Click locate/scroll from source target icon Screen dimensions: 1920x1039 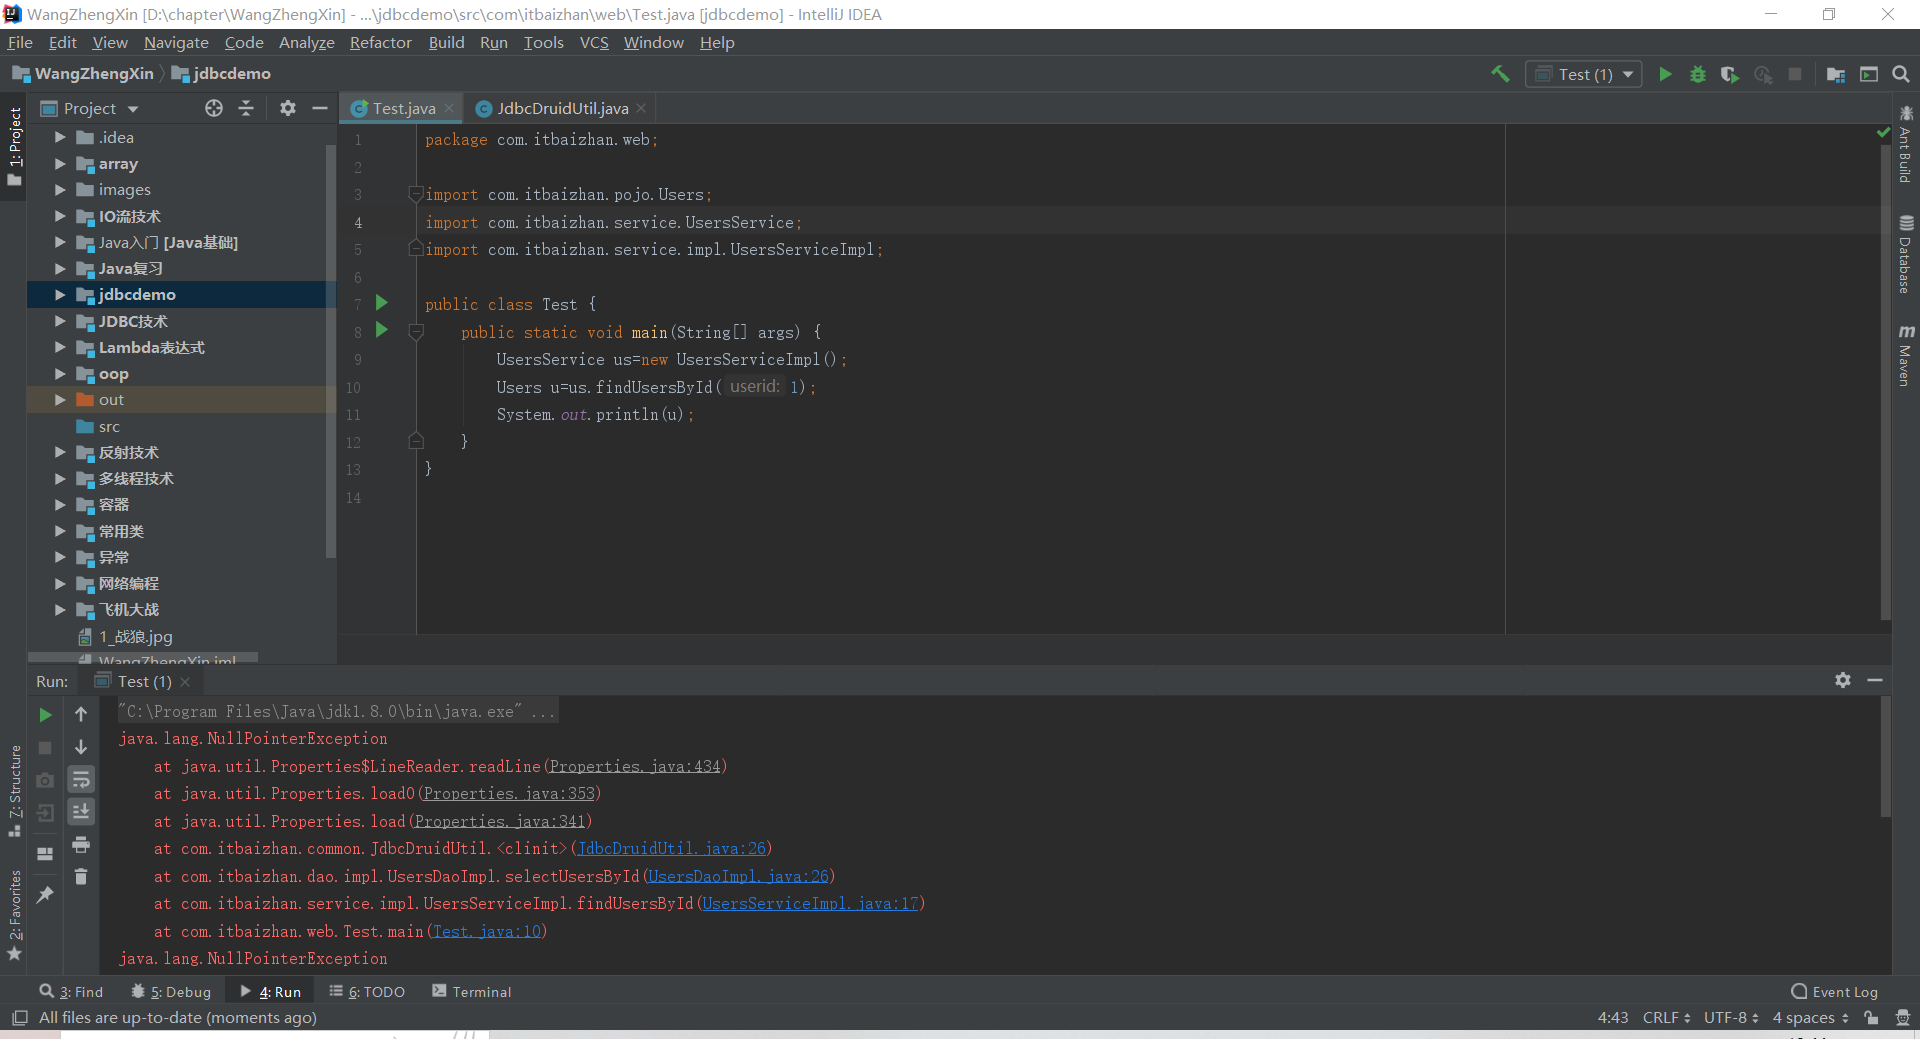pos(214,108)
